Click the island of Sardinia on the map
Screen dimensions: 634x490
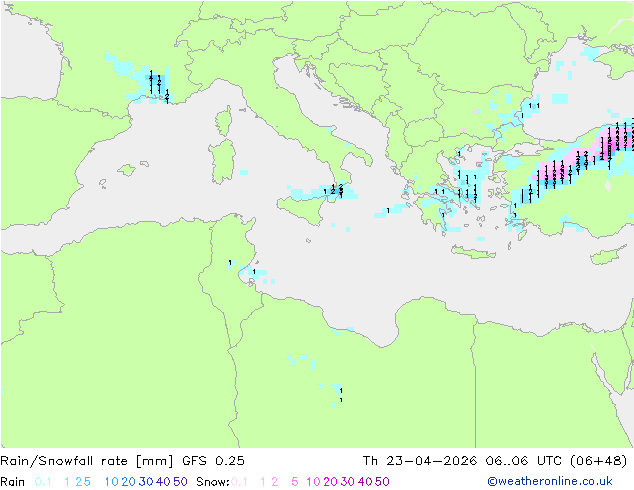pyautogui.click(x=223, y=162)
